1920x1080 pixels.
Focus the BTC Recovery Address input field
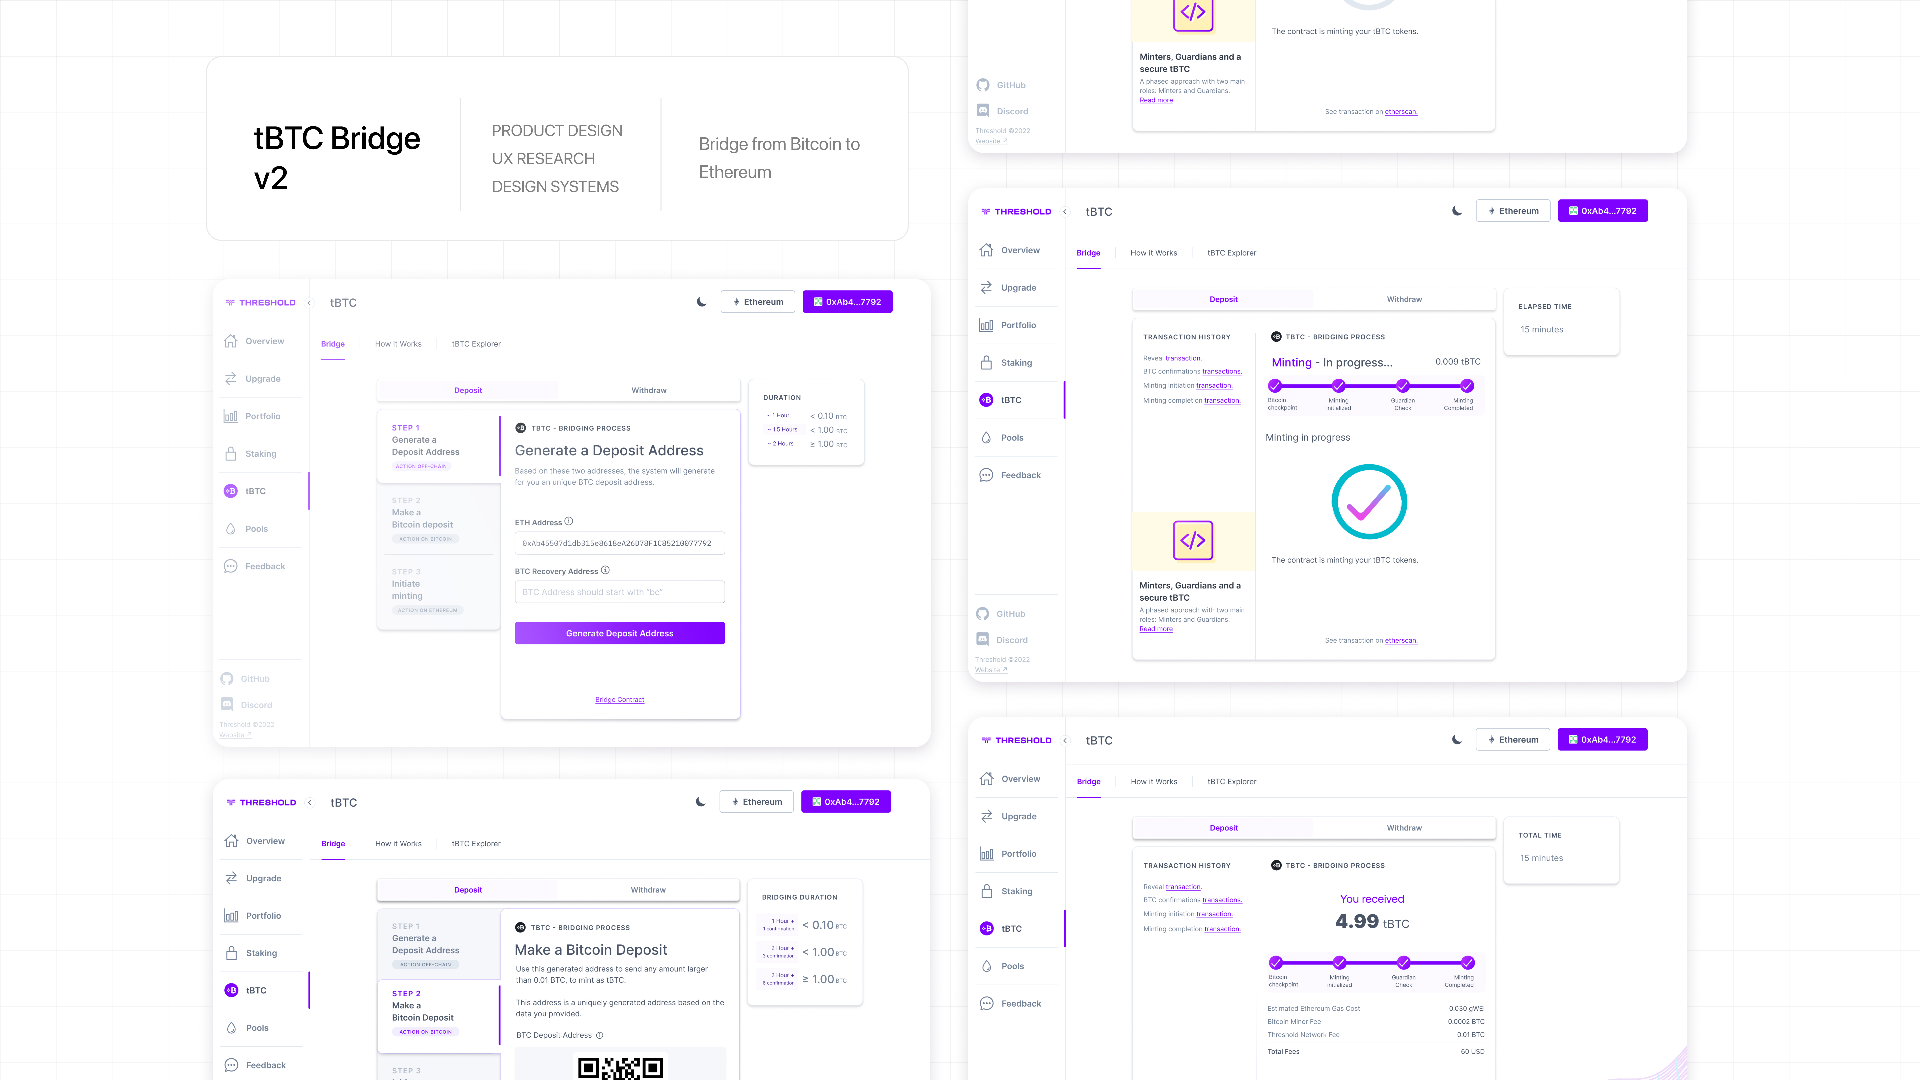[620, 592]
